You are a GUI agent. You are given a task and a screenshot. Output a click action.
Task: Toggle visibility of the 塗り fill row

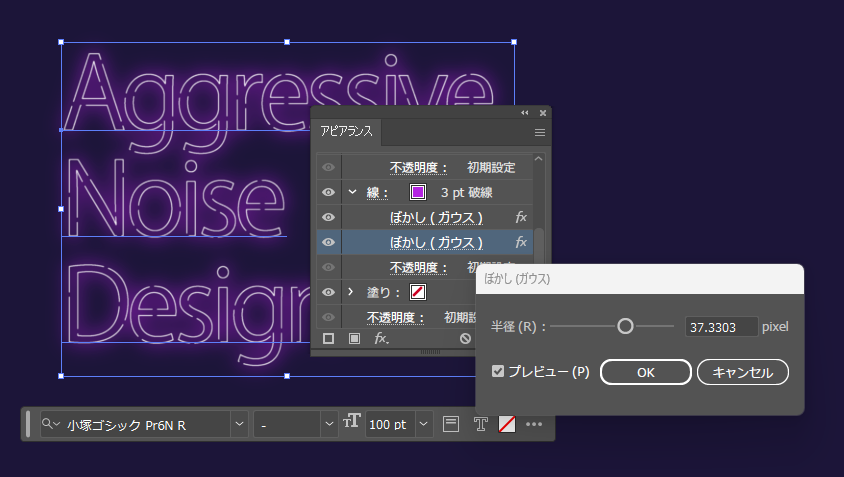(328, 292)
